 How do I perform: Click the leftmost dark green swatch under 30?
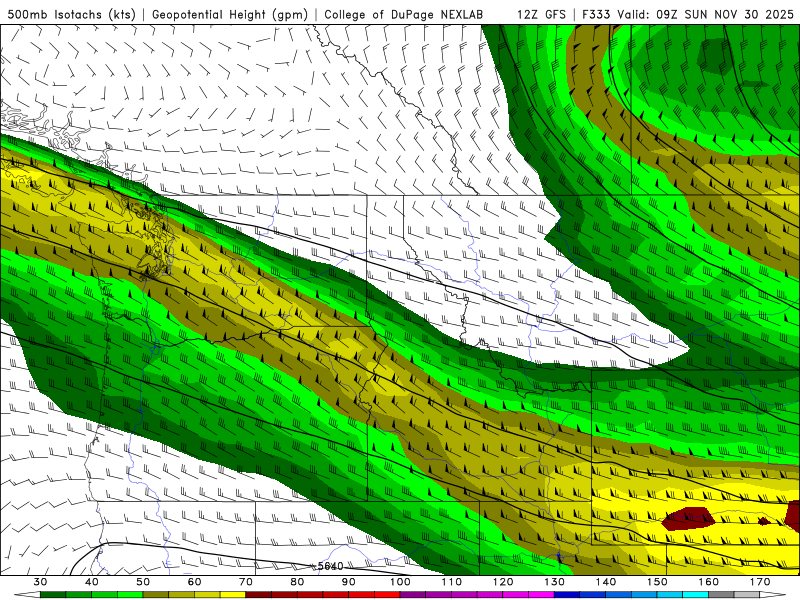point(53,595)
